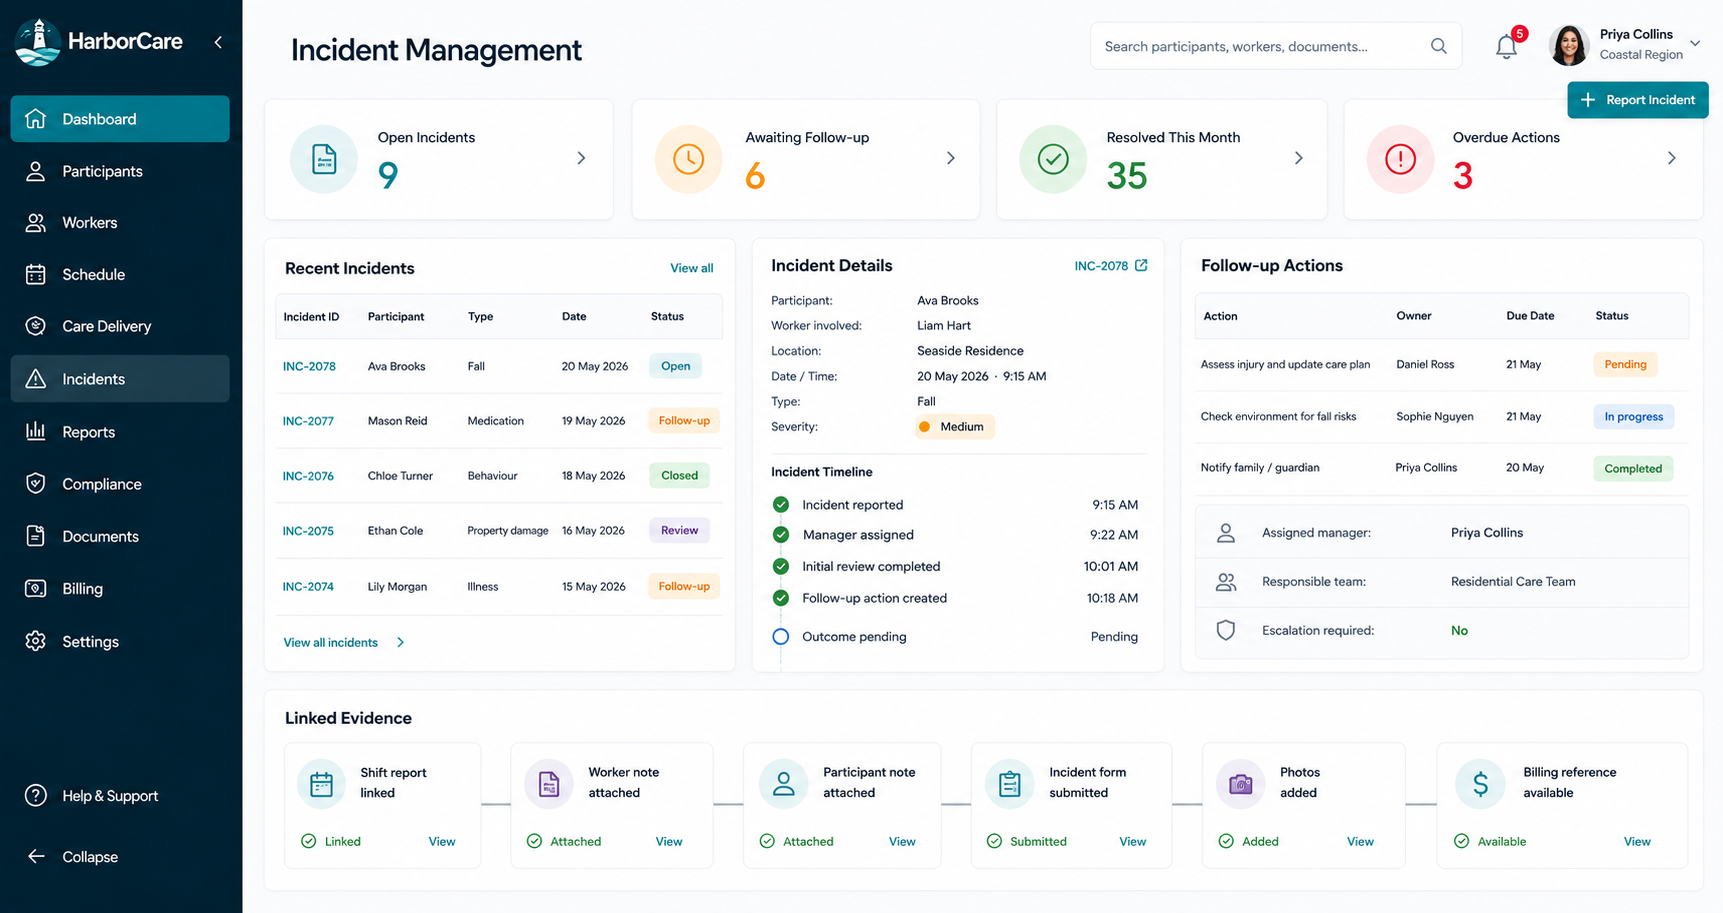Expand the Priya Collins profile dropdown
Screen dimensions: 1723x913
[x=1695, y=43]
